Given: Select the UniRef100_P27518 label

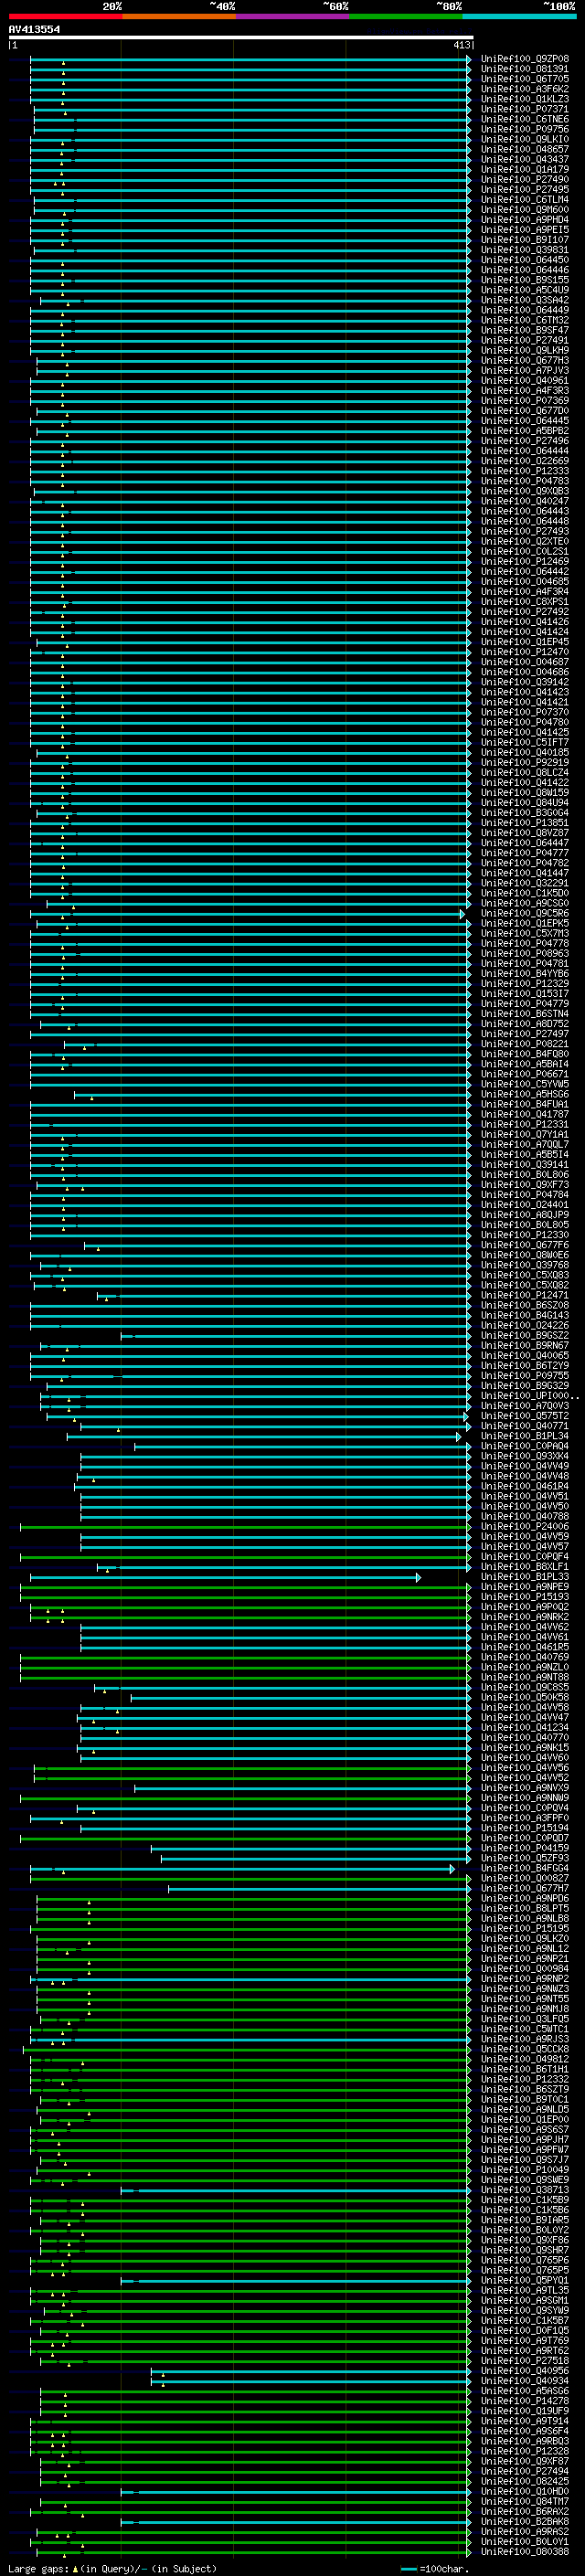Looking at the screenshot, I should [x=524, y=2360].
